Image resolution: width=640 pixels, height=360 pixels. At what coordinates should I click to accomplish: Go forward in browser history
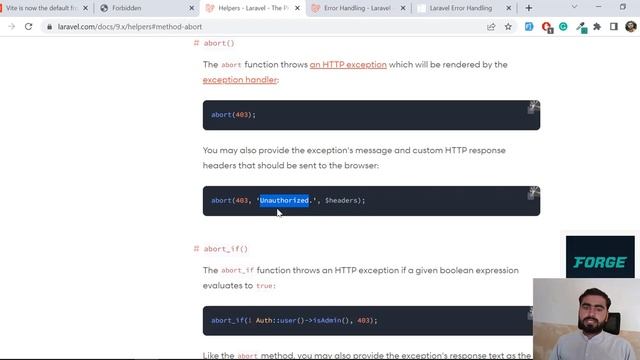pyautogui.click(x=11, y=27)
